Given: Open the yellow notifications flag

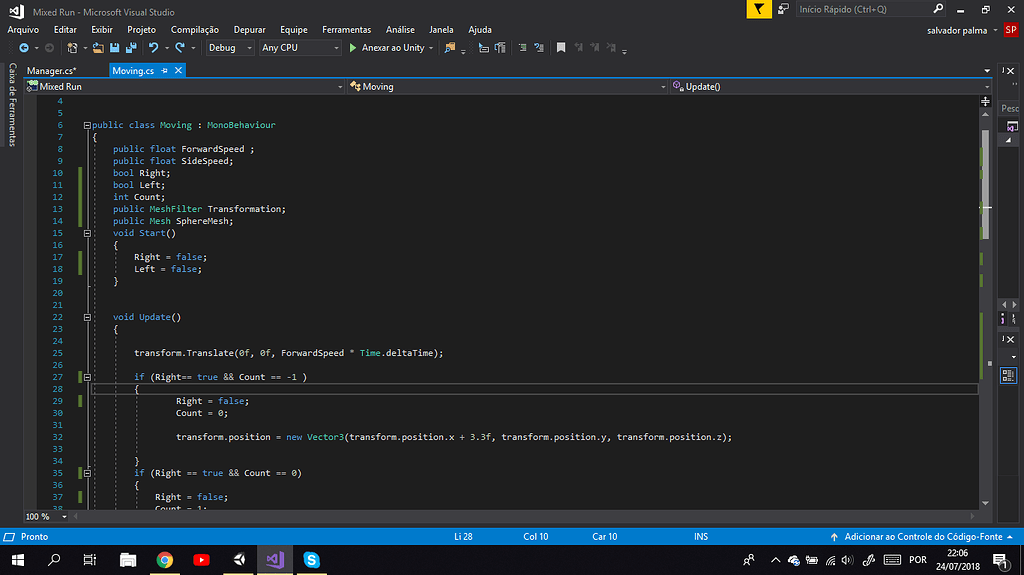Looking at the screenshot, I should pyautogui.click(x=760, y=9).
